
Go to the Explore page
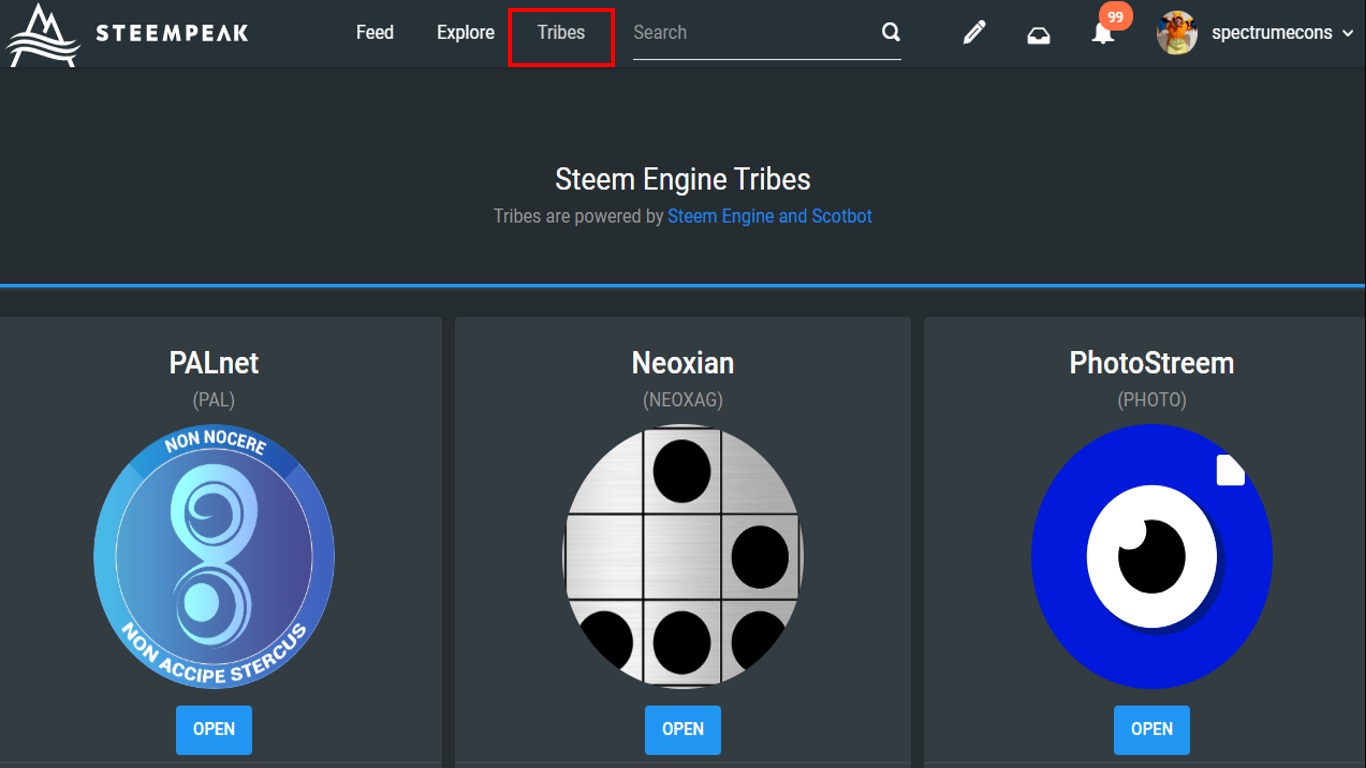click(x=466, y=32)
